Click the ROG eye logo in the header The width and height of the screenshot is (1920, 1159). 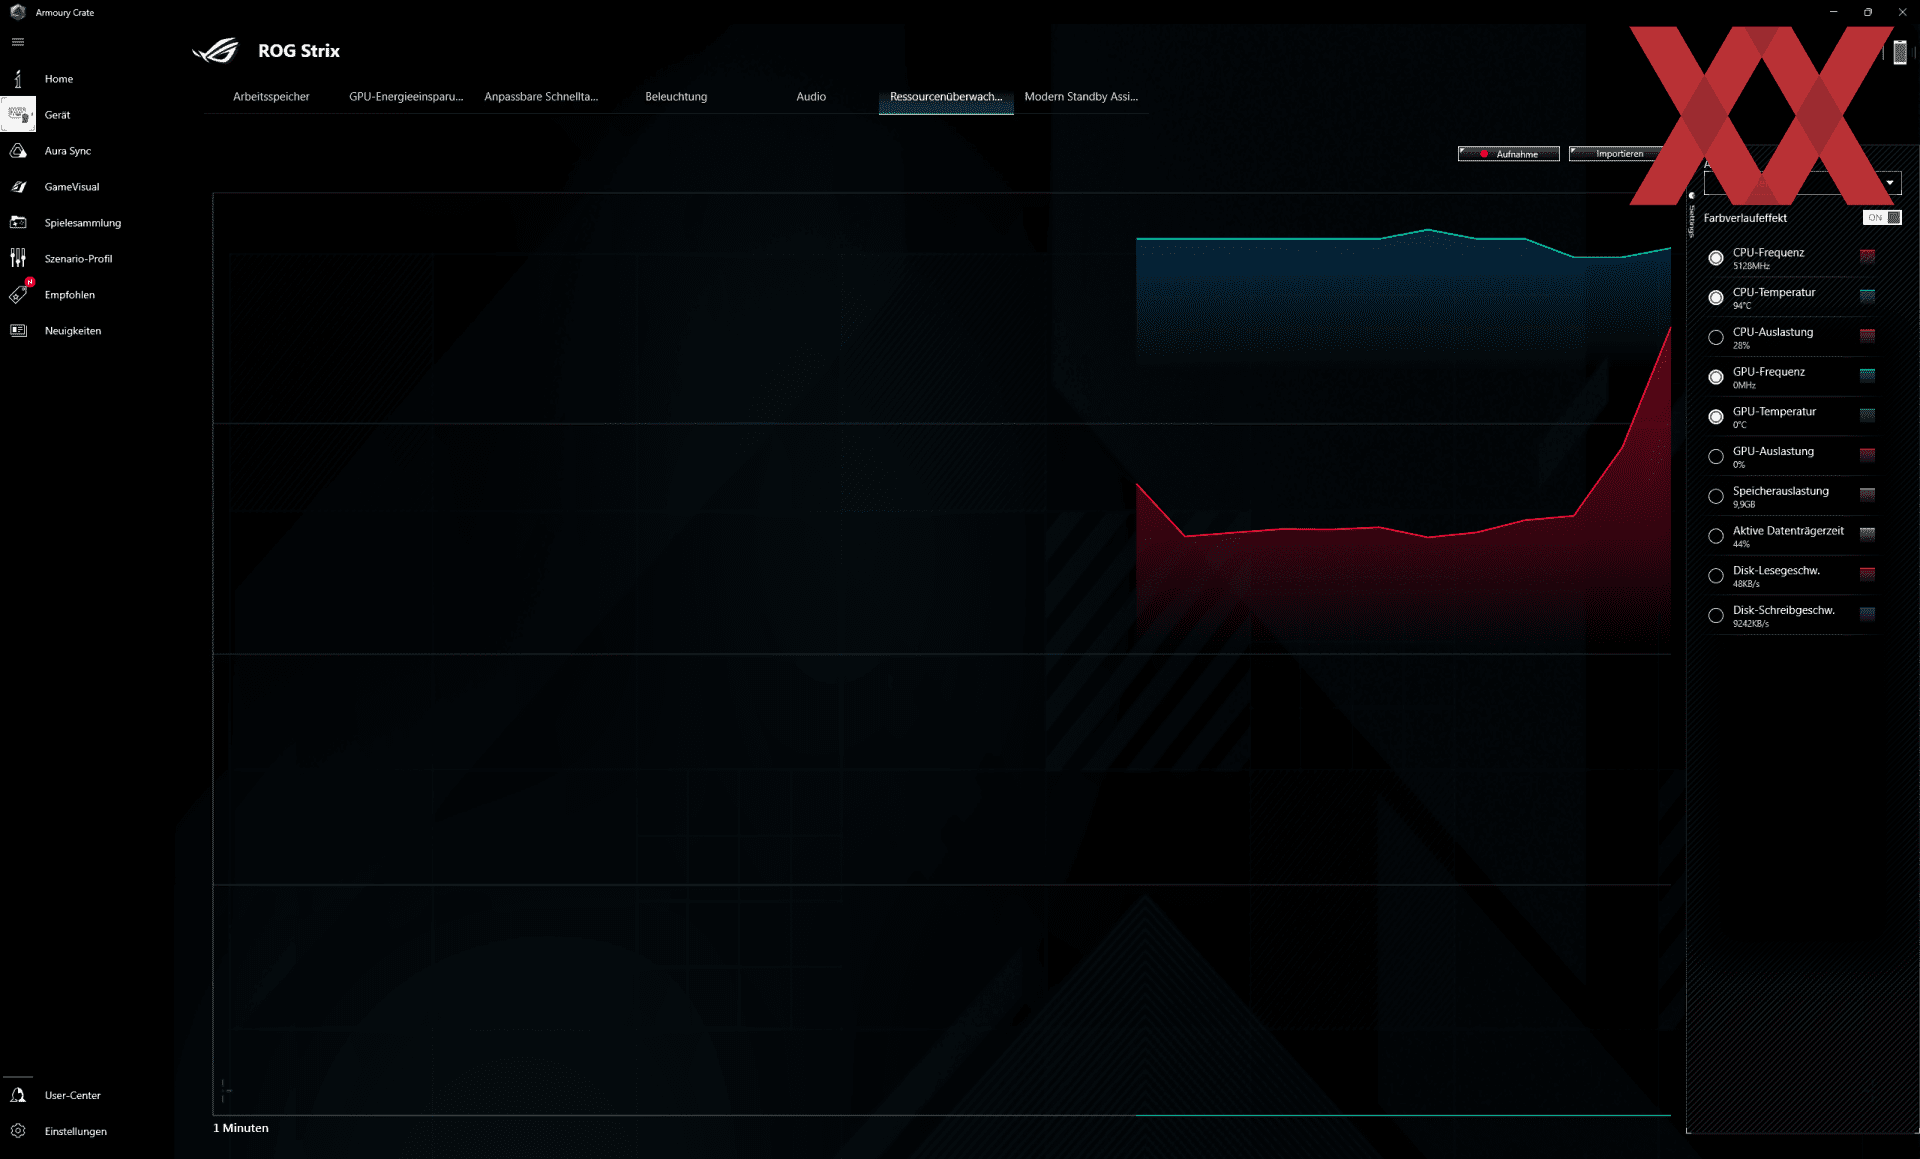coord(215,50)
